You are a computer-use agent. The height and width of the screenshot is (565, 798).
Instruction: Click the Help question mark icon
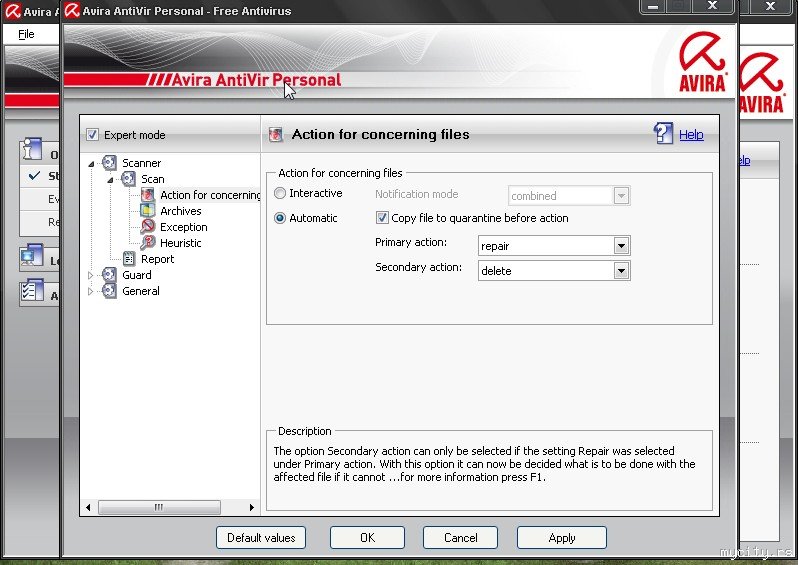(x=663, y=134)
